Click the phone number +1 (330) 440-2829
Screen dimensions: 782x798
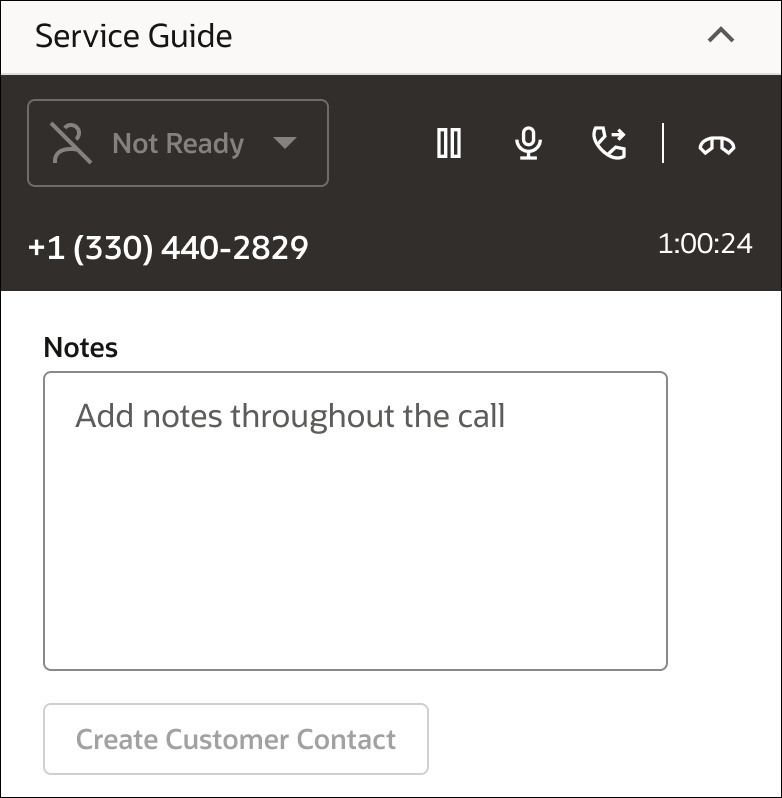168,248
